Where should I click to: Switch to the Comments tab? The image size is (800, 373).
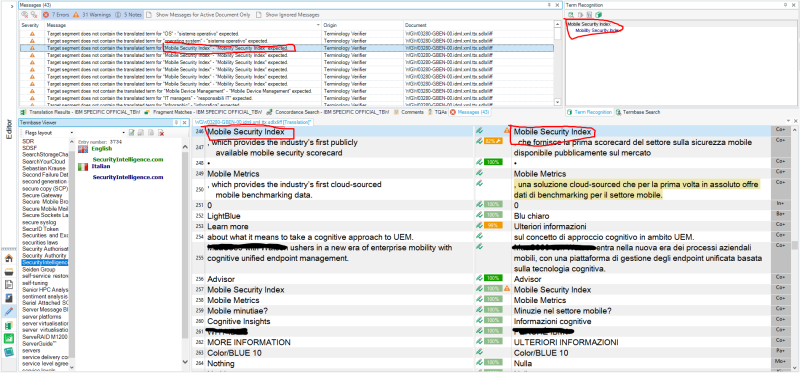point(410,112)
